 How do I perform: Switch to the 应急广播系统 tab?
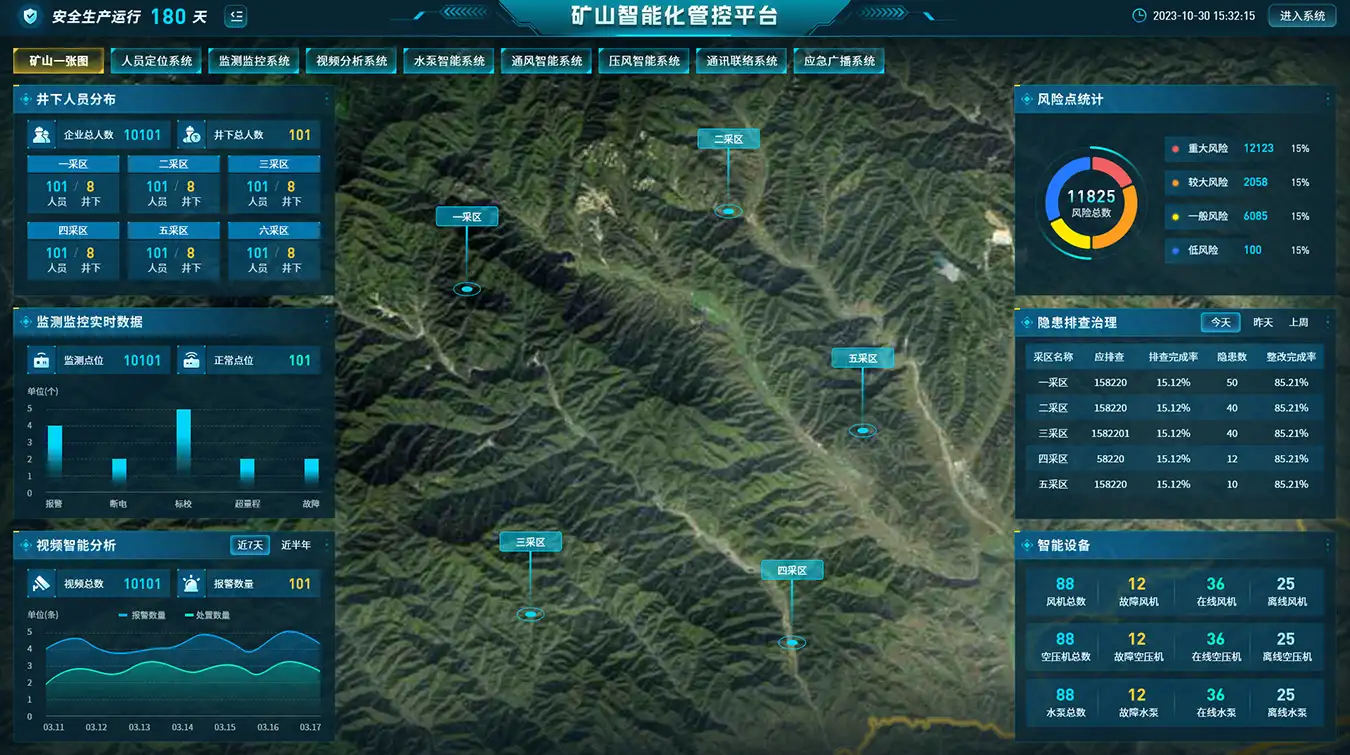coord(839,61)
